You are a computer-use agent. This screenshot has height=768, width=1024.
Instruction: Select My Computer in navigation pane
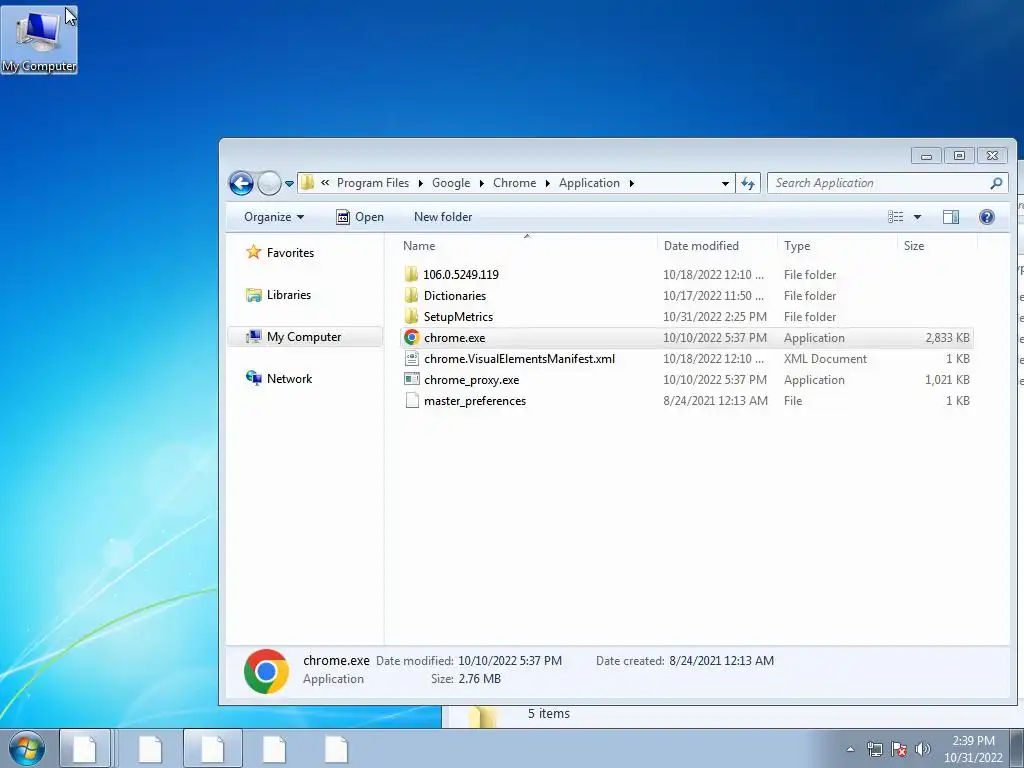click(305, 337)
